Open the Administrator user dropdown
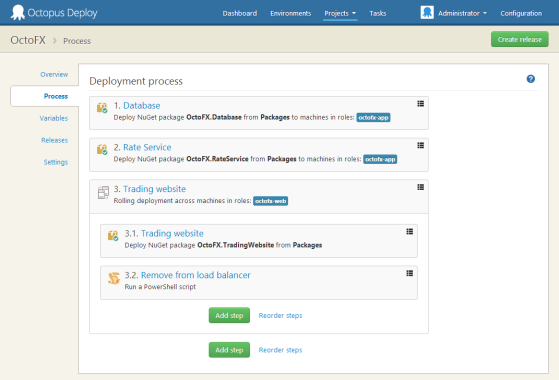 [x=462, y=13]
